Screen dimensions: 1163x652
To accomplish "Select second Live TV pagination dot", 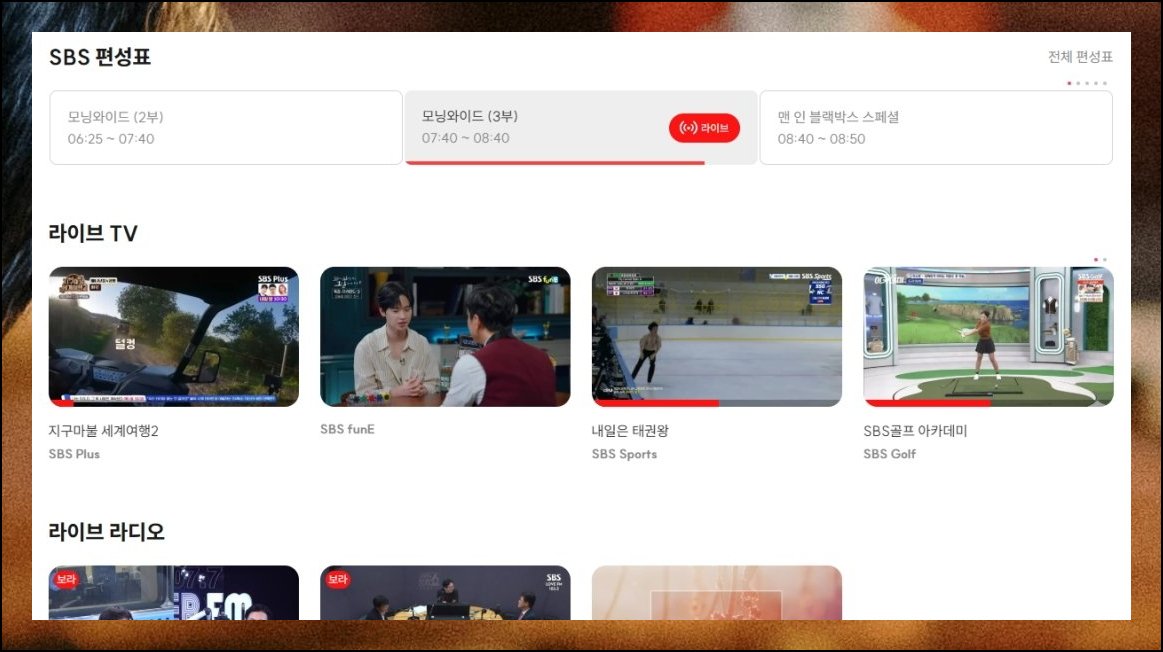I will [1104, 260].
